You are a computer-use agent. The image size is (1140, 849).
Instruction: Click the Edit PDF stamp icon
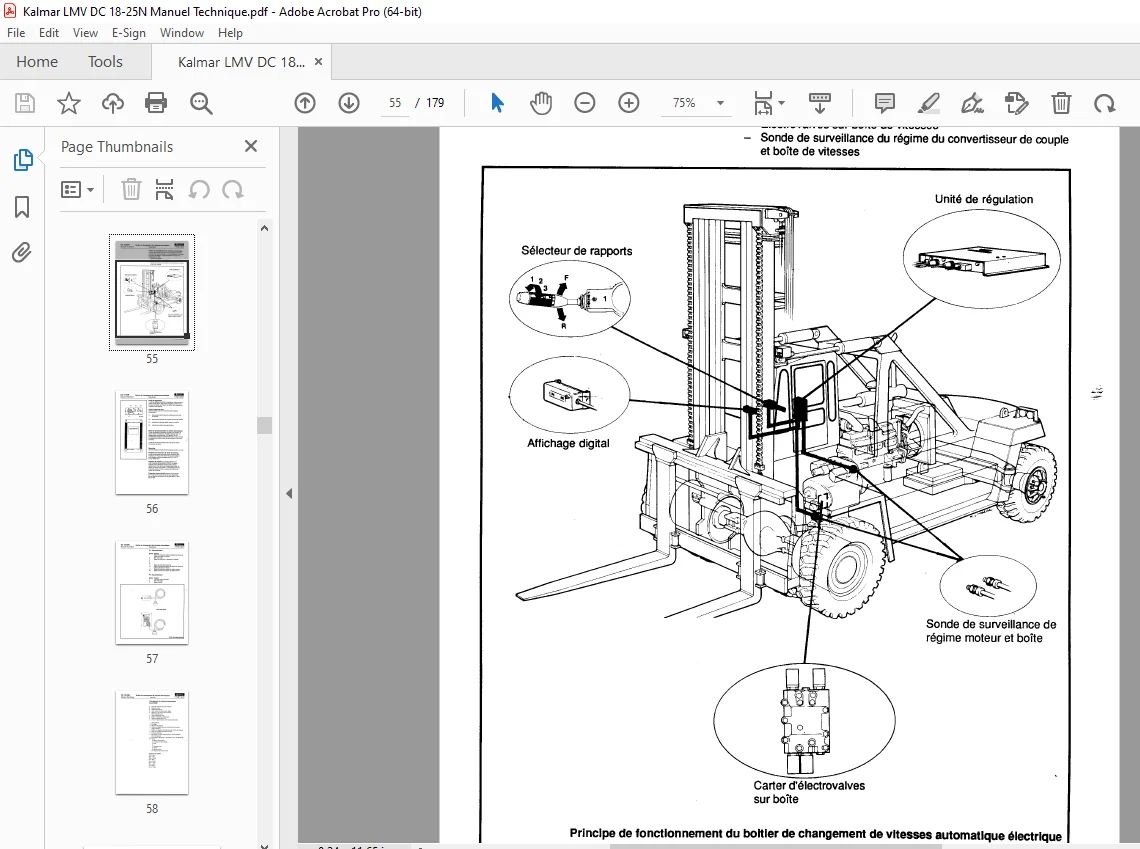1016,103
